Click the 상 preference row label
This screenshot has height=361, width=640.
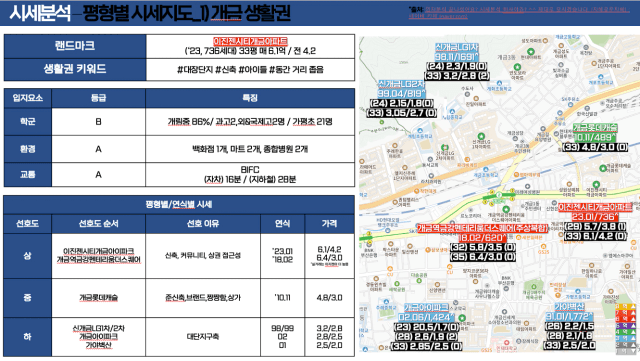27,256
